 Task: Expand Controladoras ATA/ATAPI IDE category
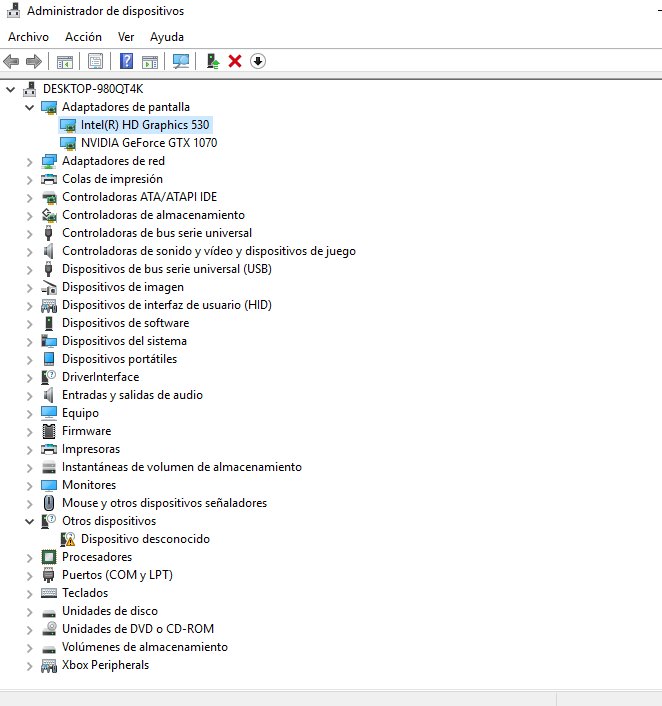pyautogui.click(x=30, y=198)
